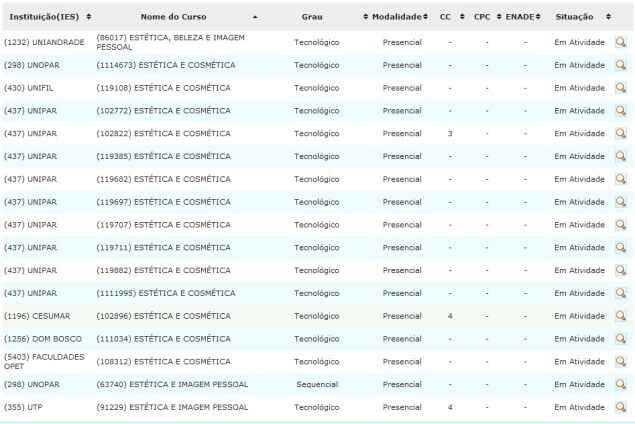Image resolution: width=635 pixels, height=424 pixels.
Task: Sort table by Situação column
Action: point(608,17)
